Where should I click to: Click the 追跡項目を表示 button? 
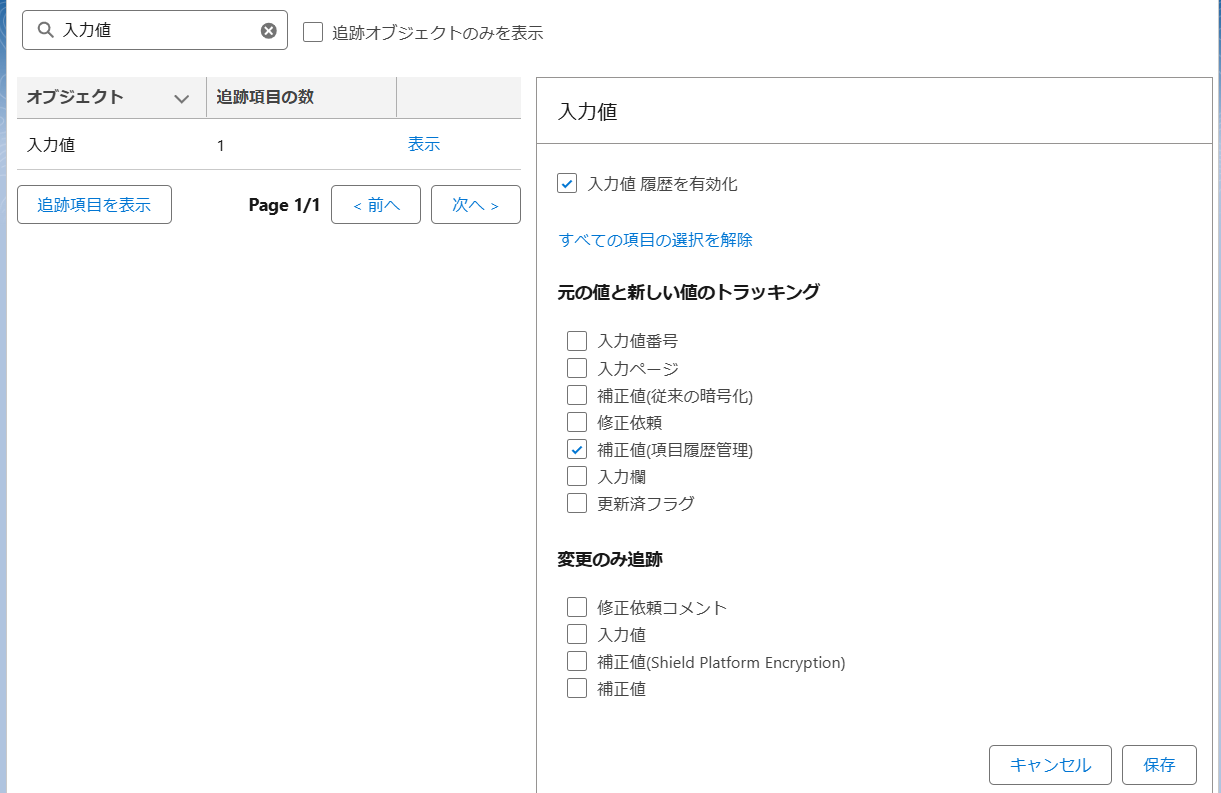pos(94,204)
